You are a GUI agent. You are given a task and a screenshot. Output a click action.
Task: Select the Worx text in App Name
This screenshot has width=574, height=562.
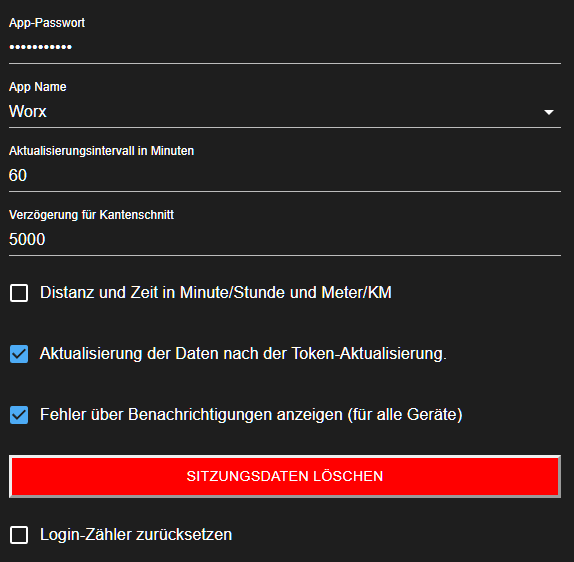pos(28,111)
